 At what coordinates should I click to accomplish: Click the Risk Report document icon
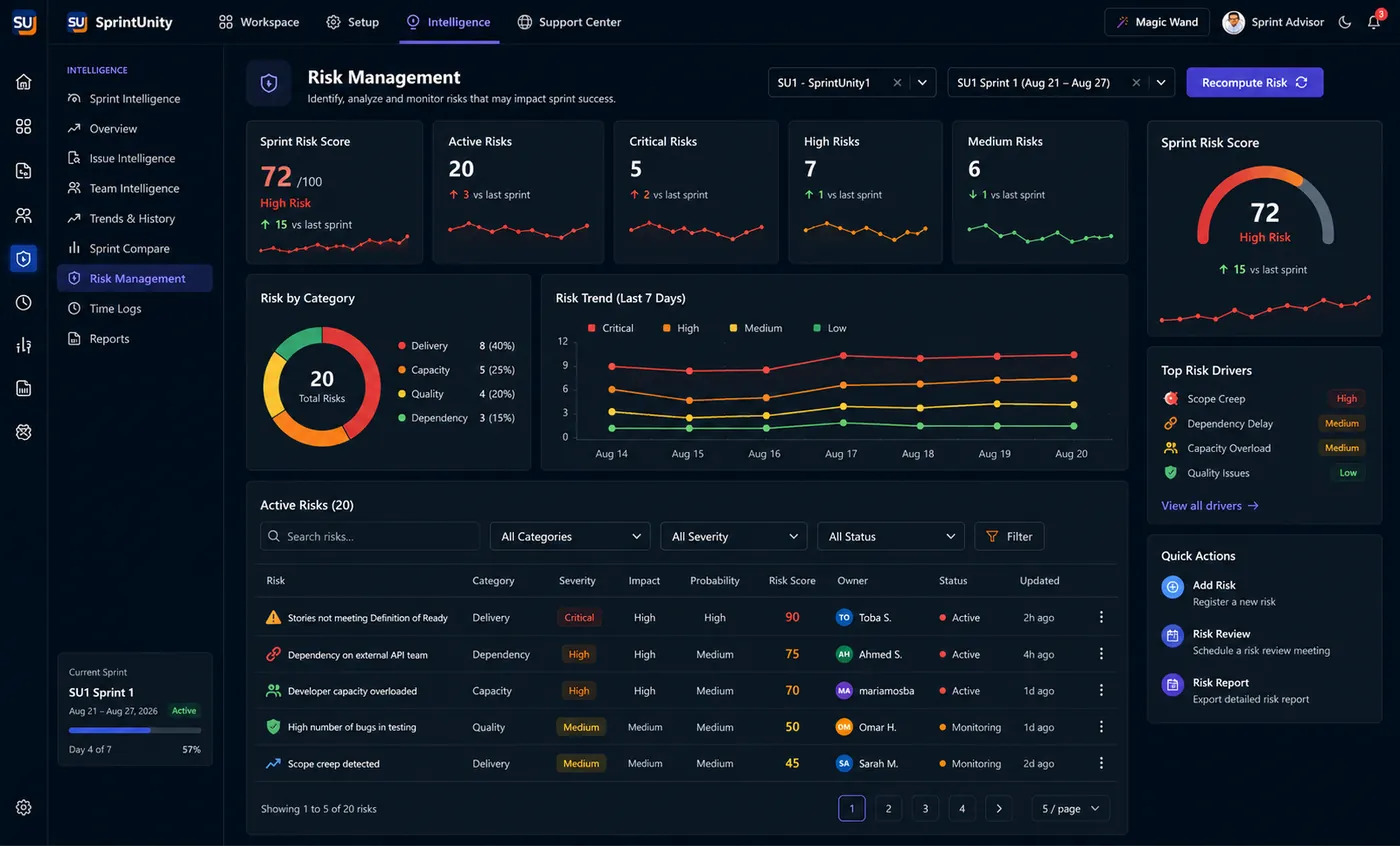coord(1173,685)
